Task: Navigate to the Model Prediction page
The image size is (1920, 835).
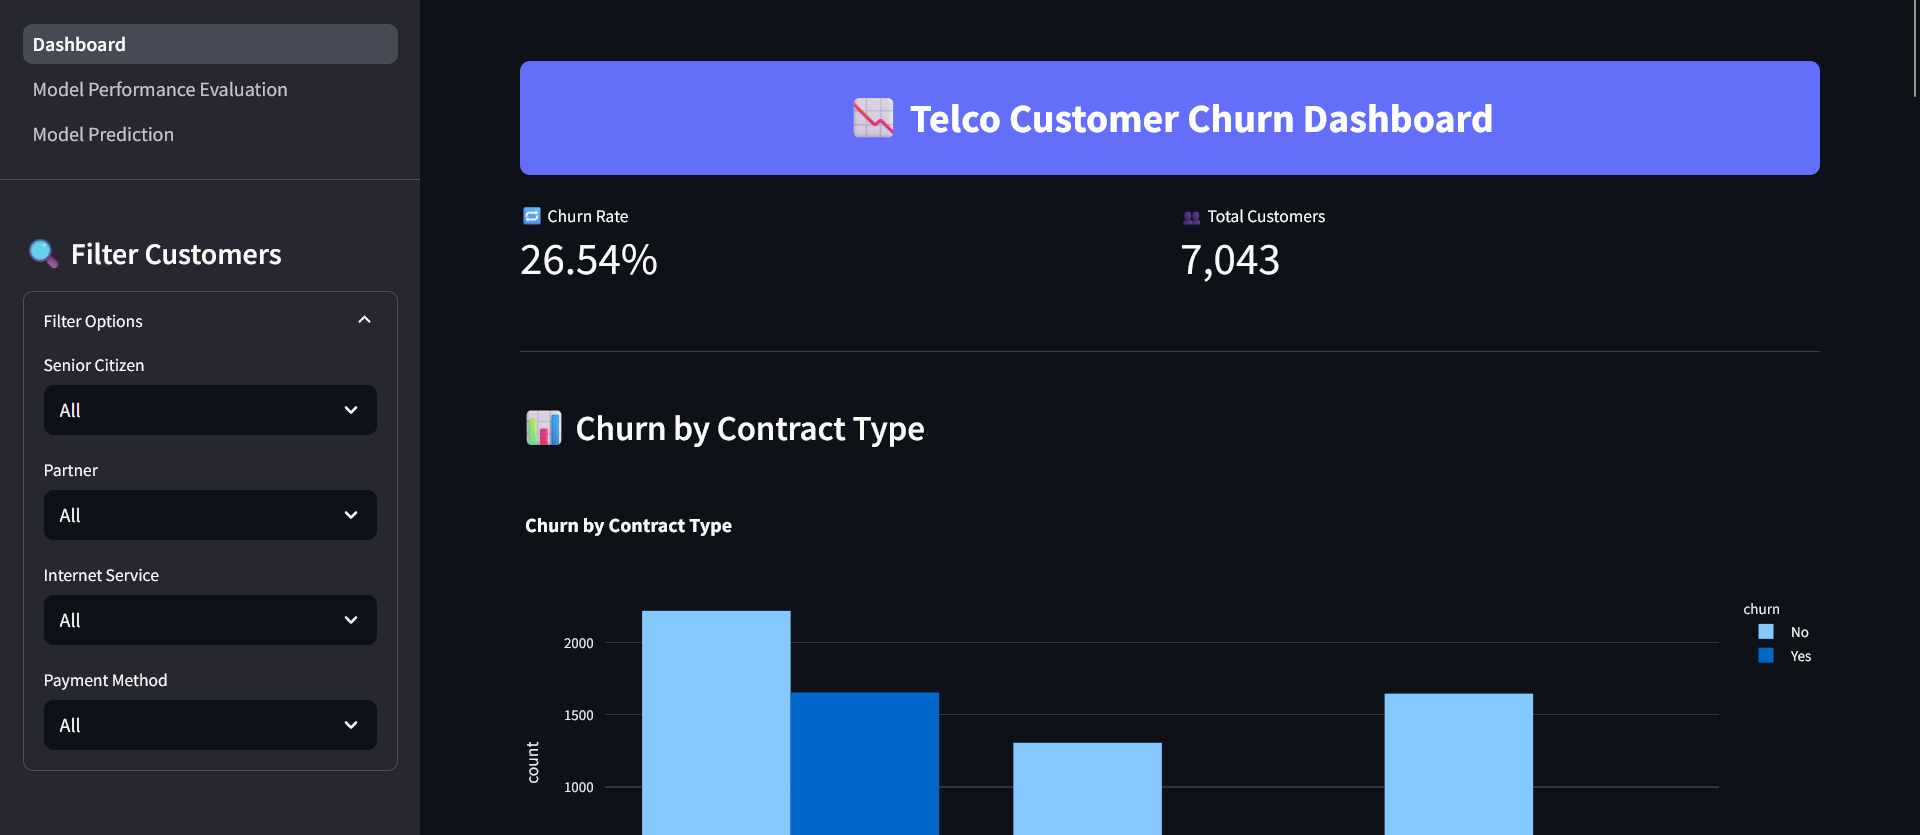Action: click(103, 134)
